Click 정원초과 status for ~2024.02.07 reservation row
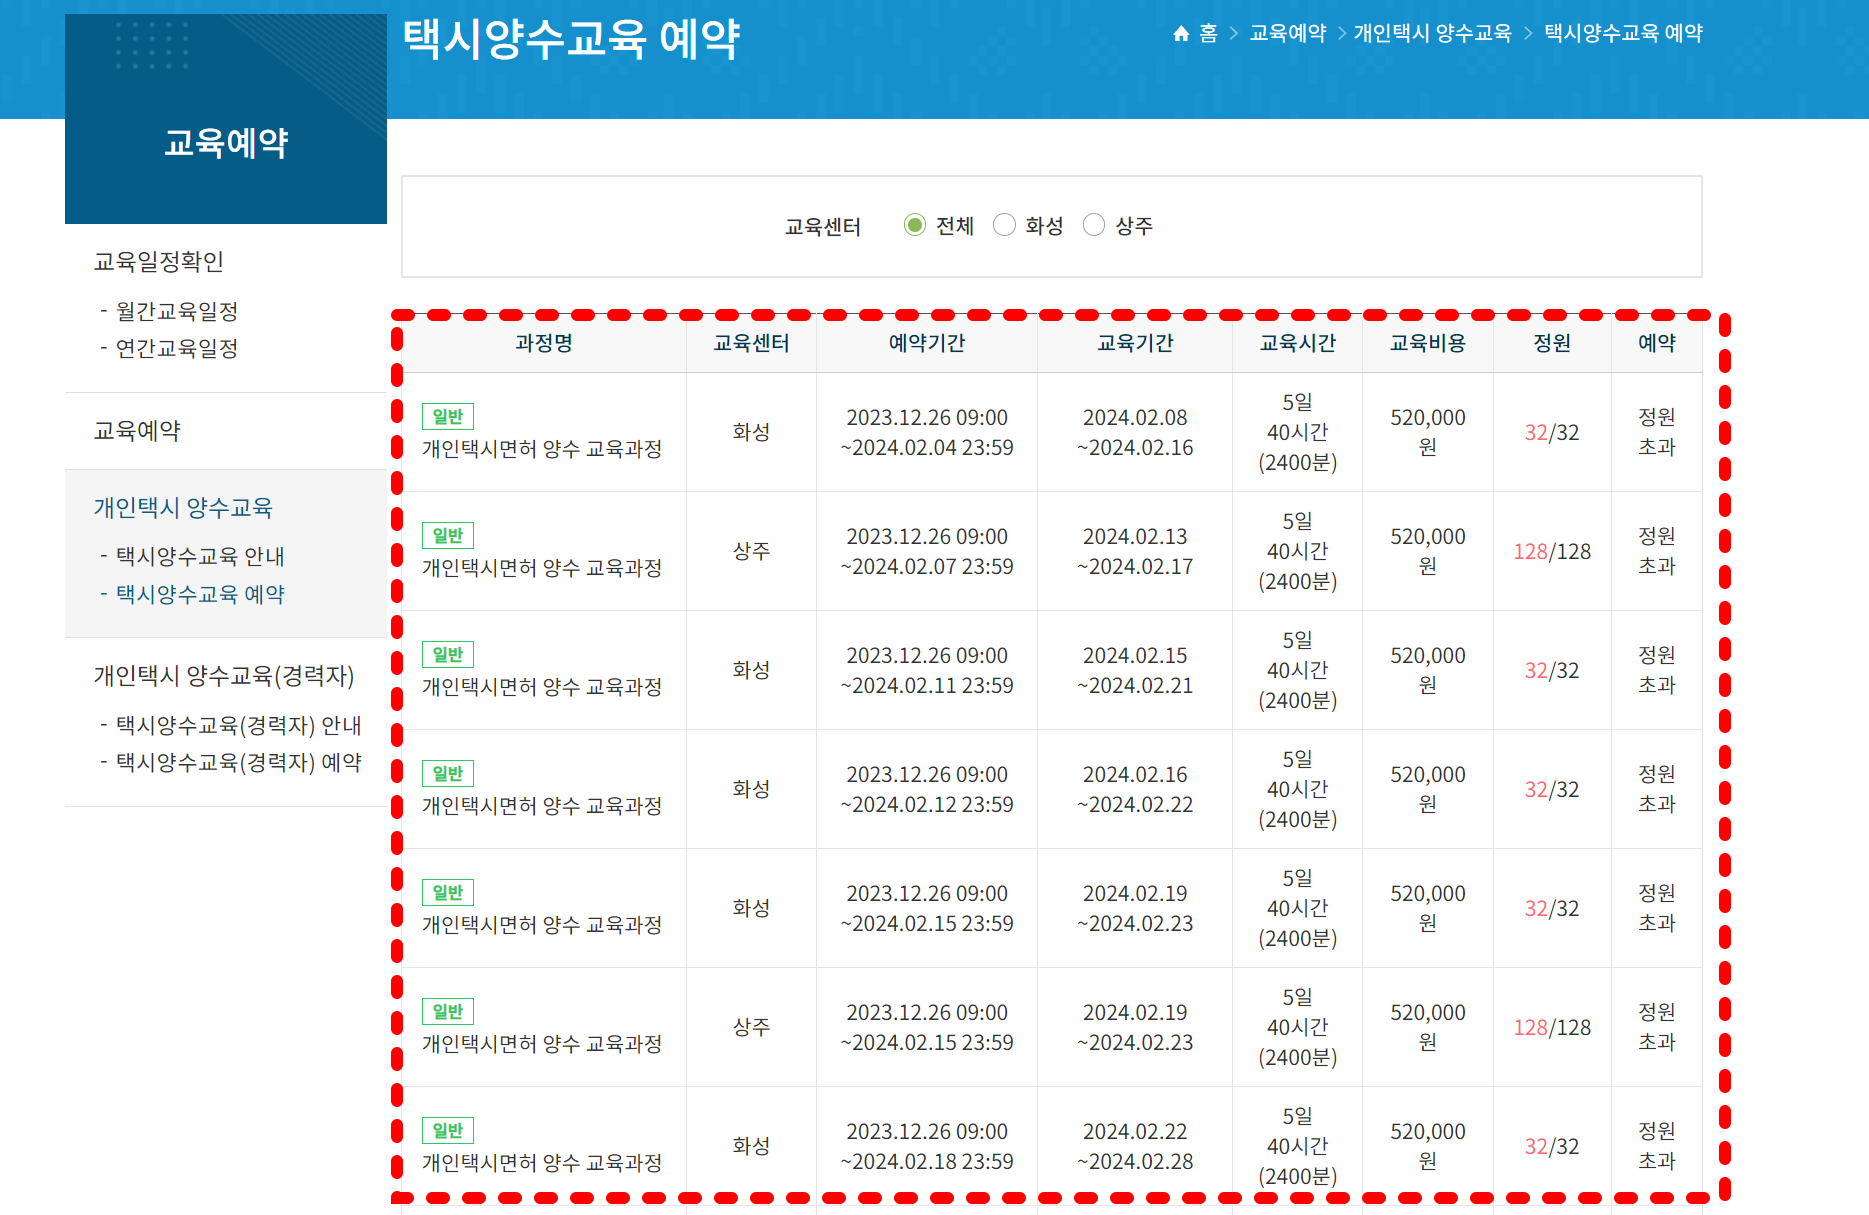 1657,551
